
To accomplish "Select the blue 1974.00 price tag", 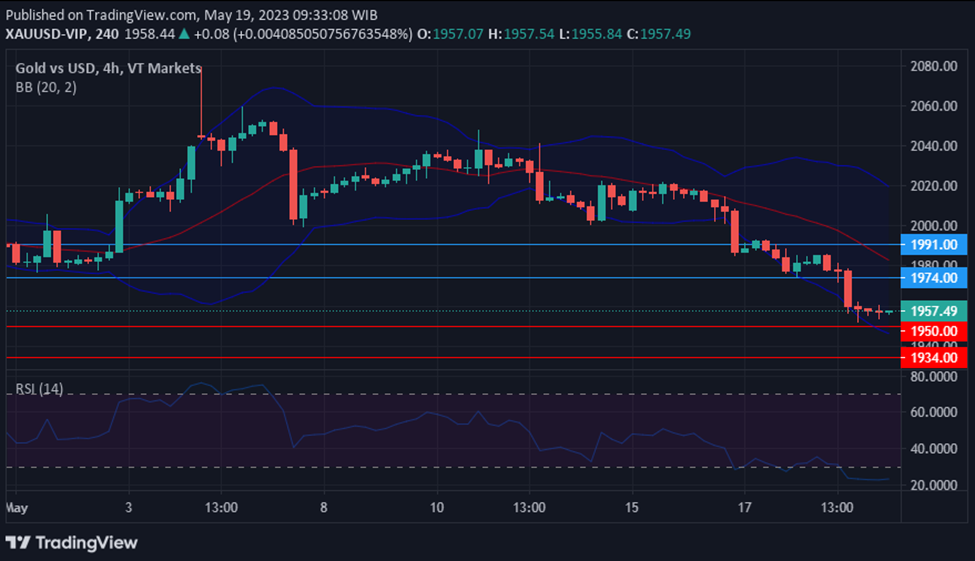I will [934, 277].
